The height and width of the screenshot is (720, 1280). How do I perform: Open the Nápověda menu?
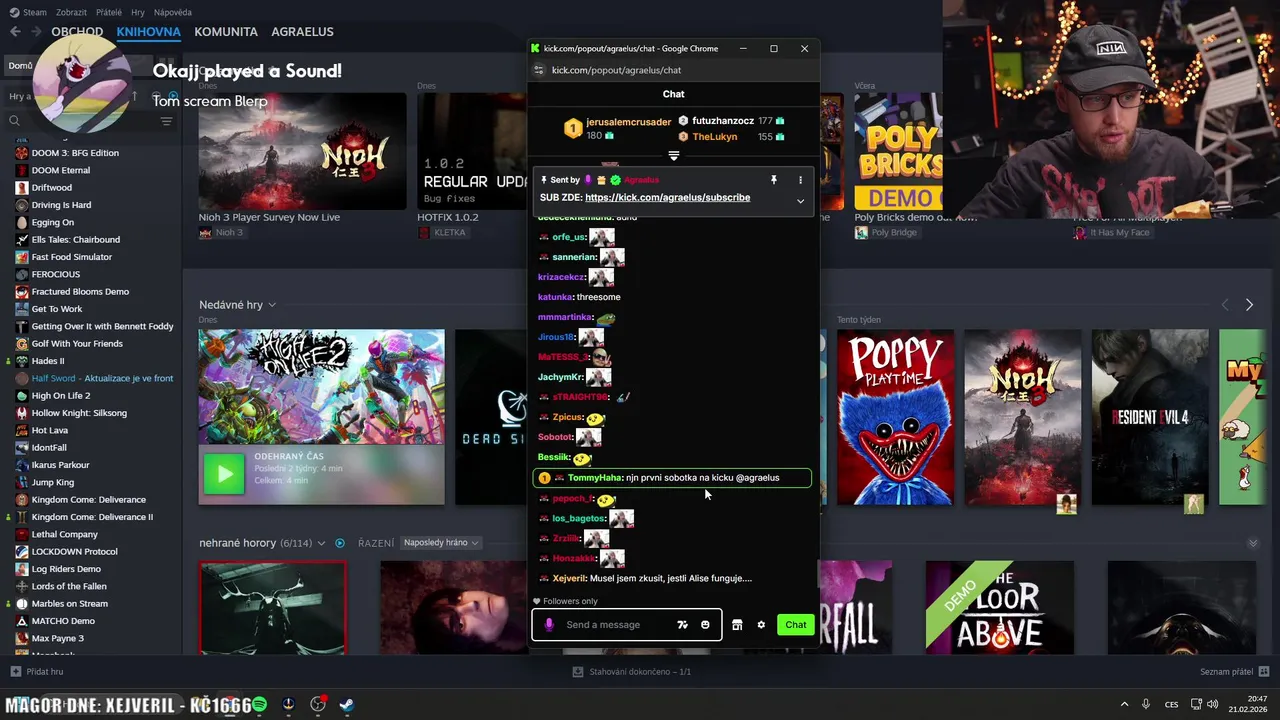point(173,12)
